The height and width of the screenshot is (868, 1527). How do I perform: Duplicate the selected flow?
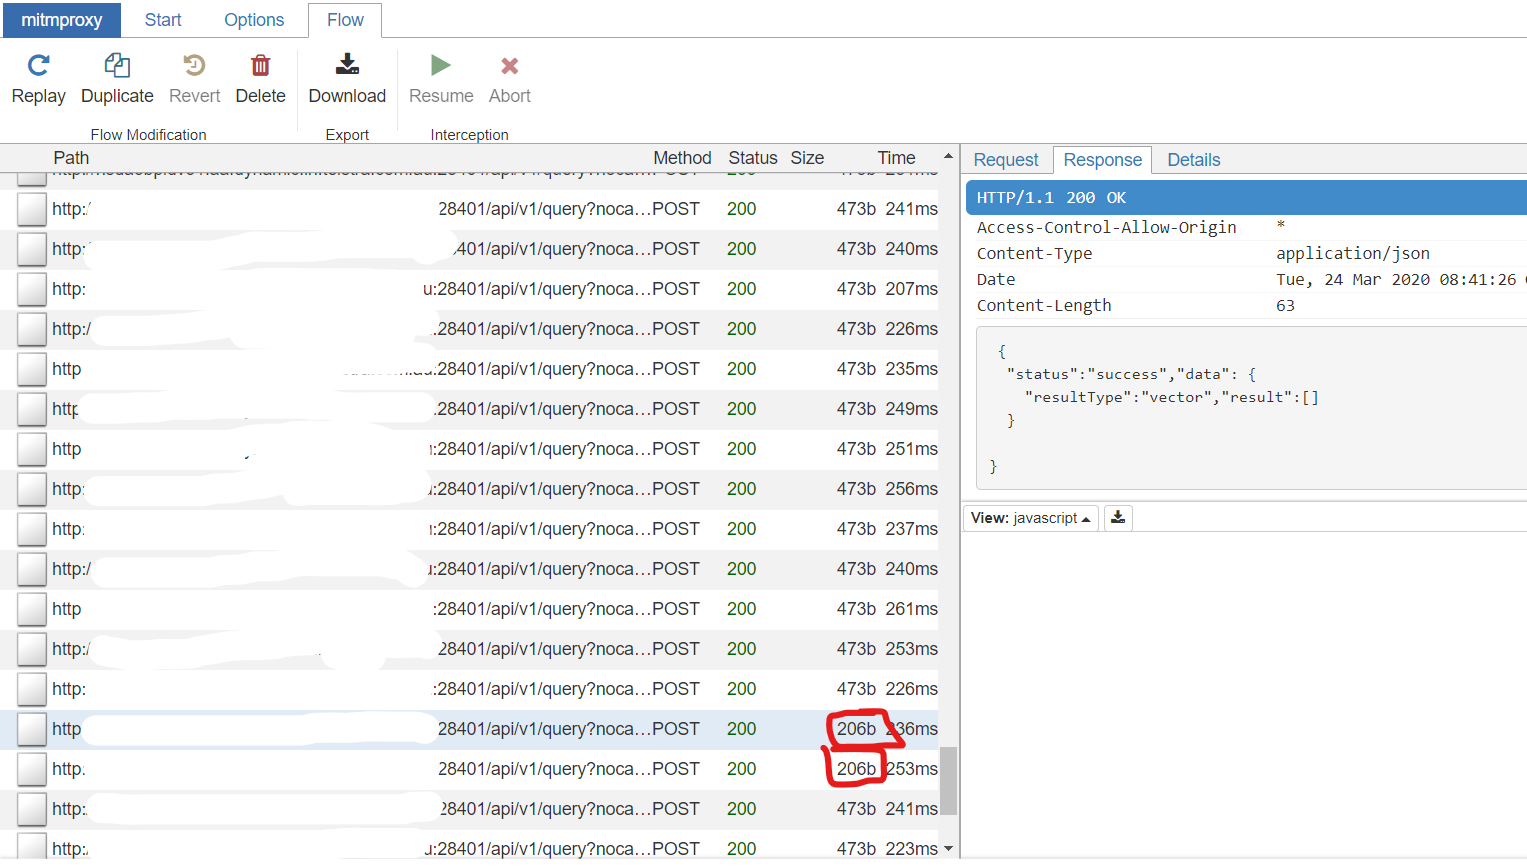[117, 80]
